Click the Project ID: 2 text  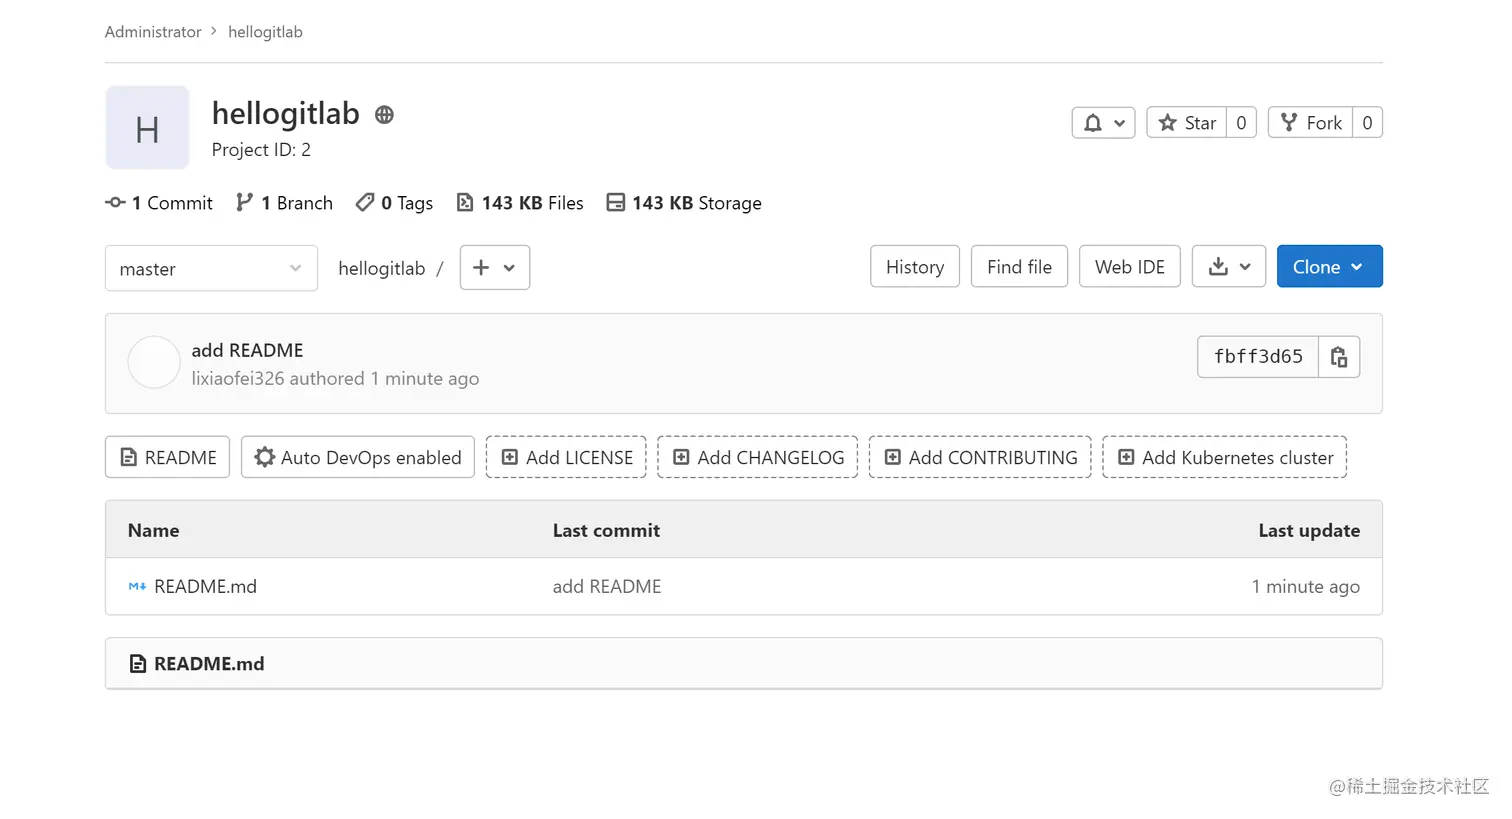[261, 150]
